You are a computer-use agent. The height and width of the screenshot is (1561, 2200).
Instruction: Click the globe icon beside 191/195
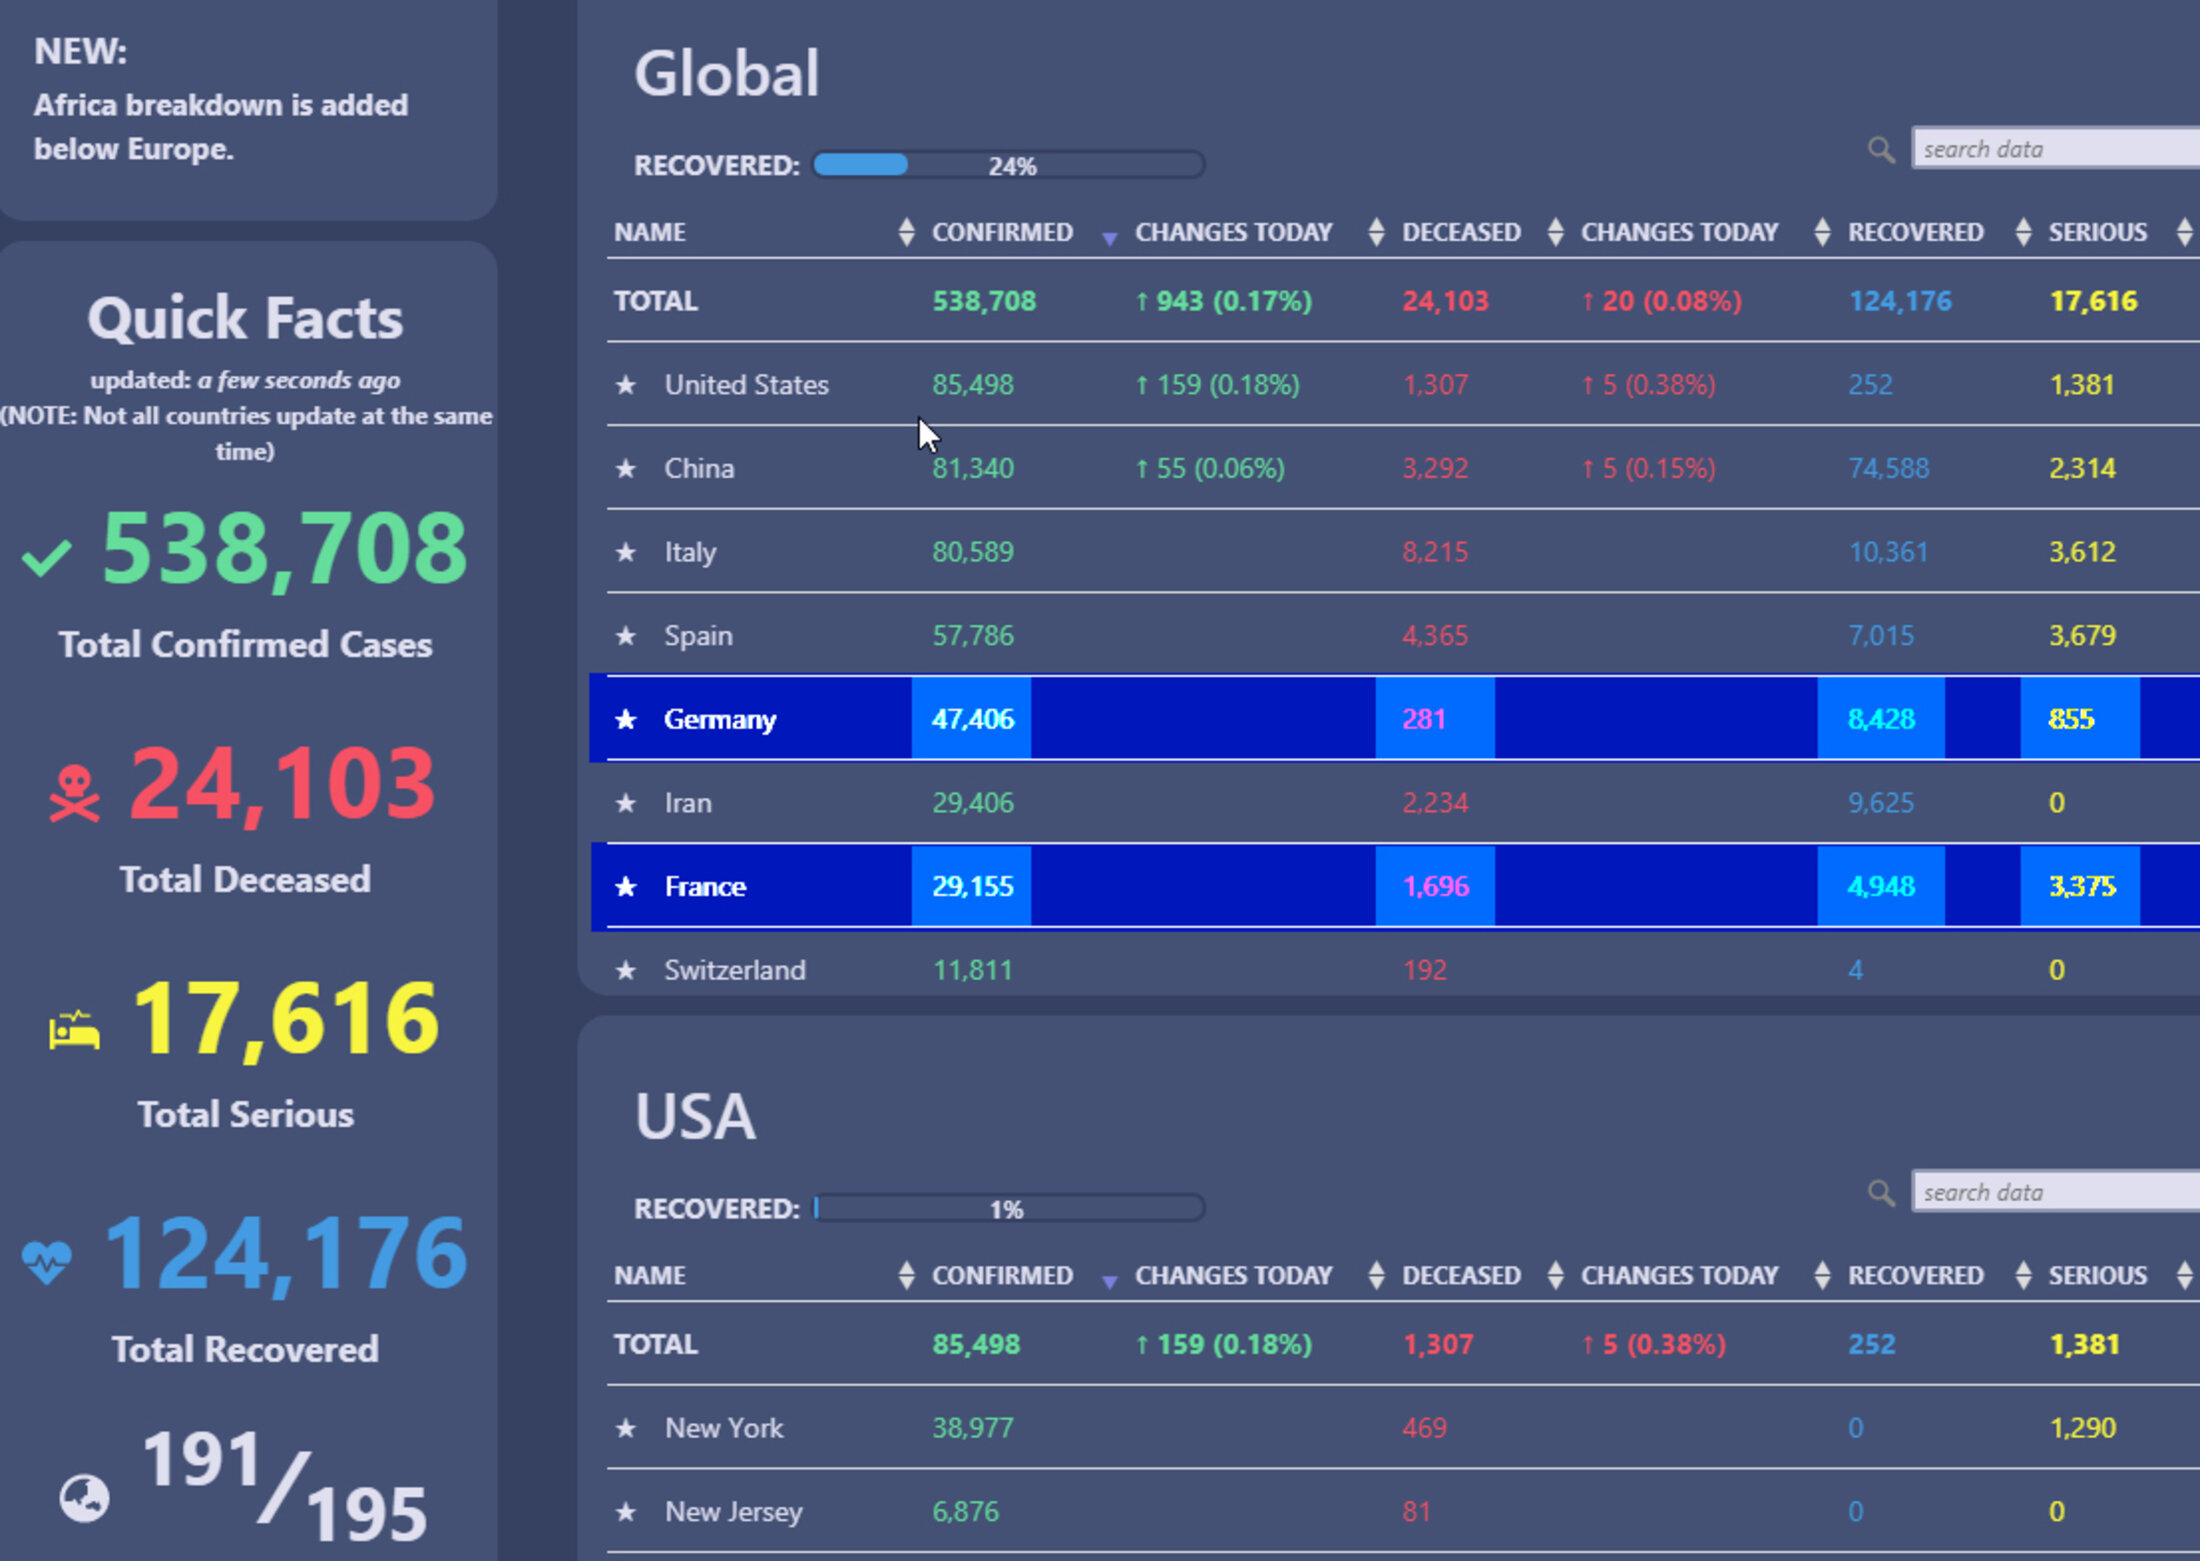(84, 1498)
